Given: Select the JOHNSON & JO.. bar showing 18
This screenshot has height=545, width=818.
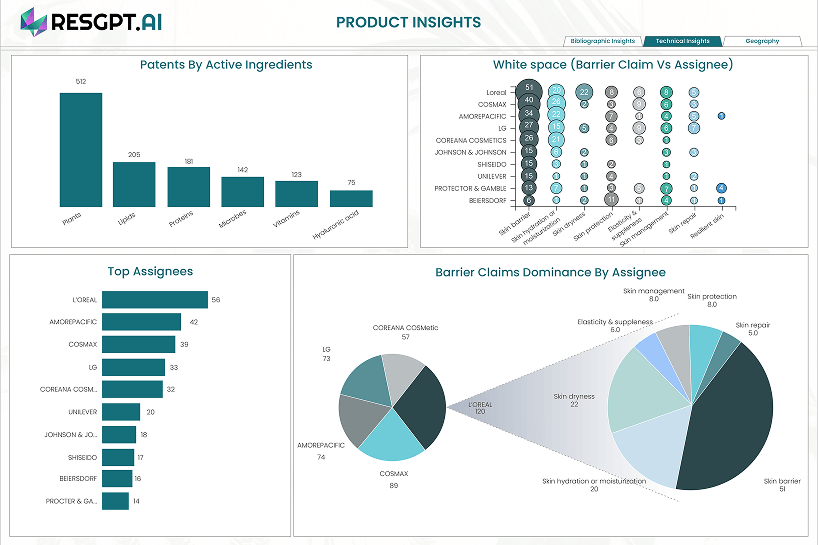Looking at the screenshot, I should click(119, 434).
